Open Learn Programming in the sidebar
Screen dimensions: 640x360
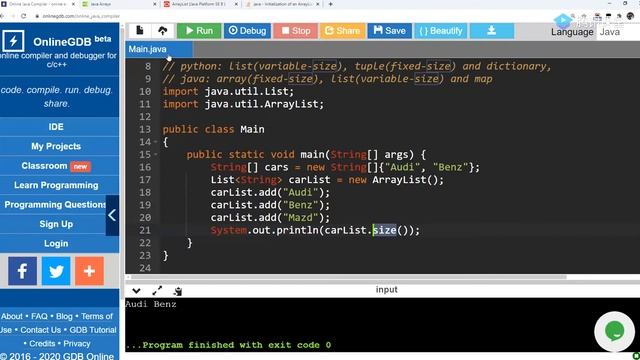(56, 185)
